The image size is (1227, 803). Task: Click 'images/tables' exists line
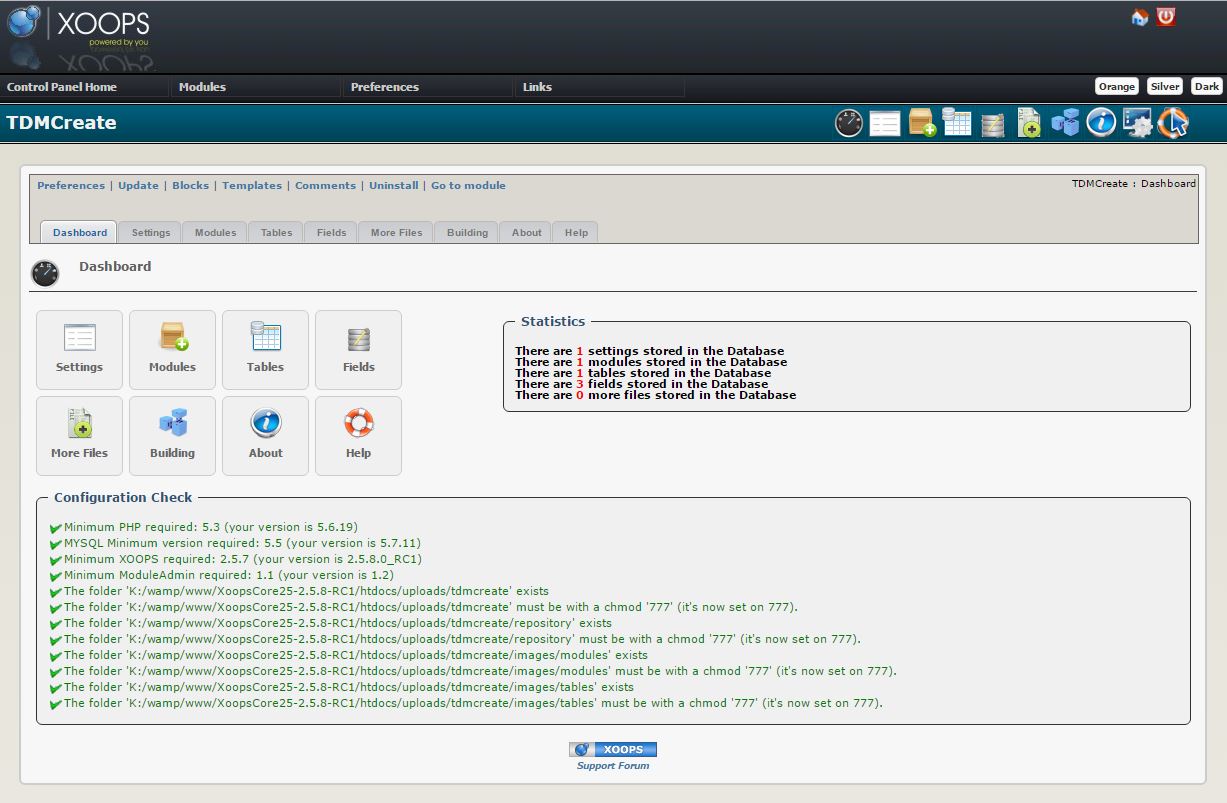pos(349,687)
